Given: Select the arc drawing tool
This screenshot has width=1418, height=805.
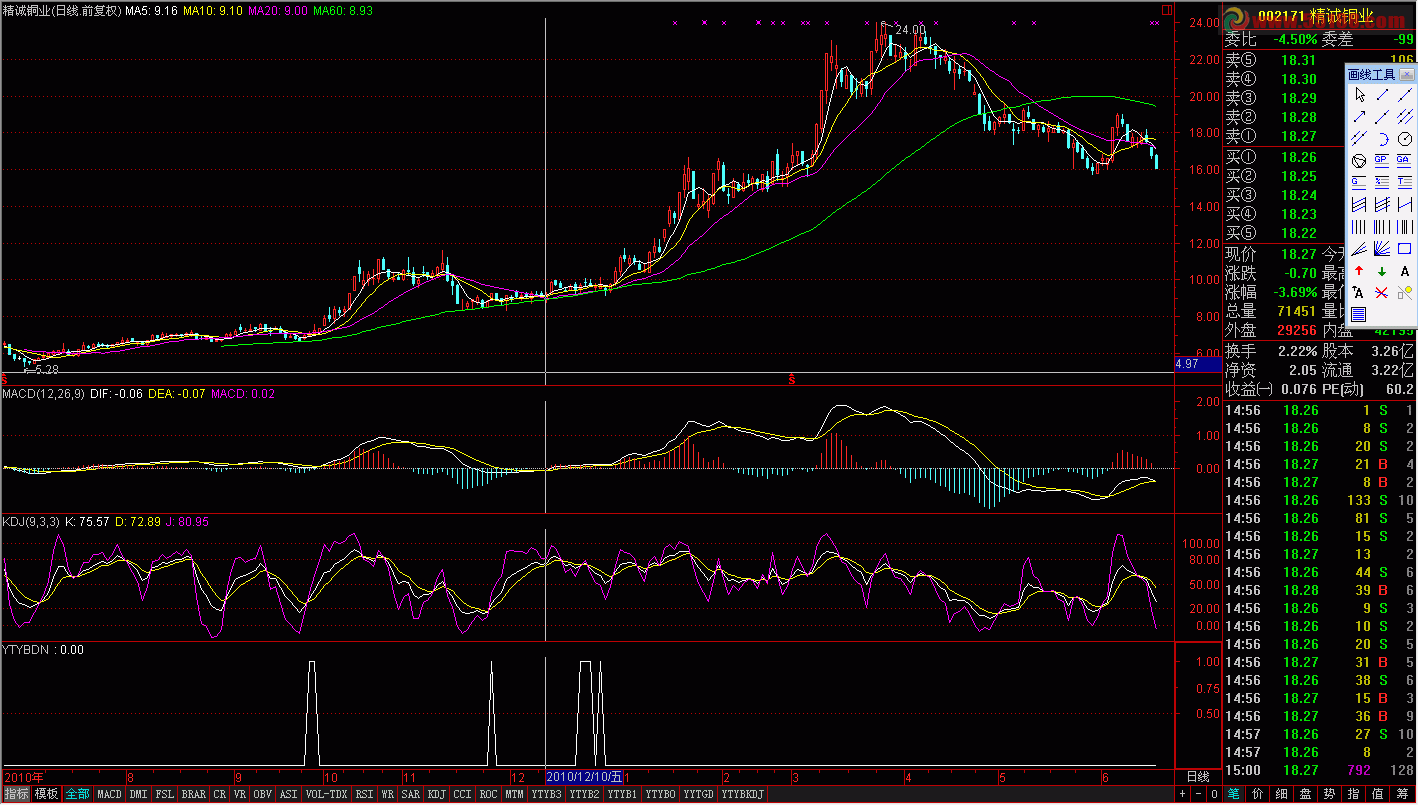Looking at the screenshot, I should point(1382,139).
